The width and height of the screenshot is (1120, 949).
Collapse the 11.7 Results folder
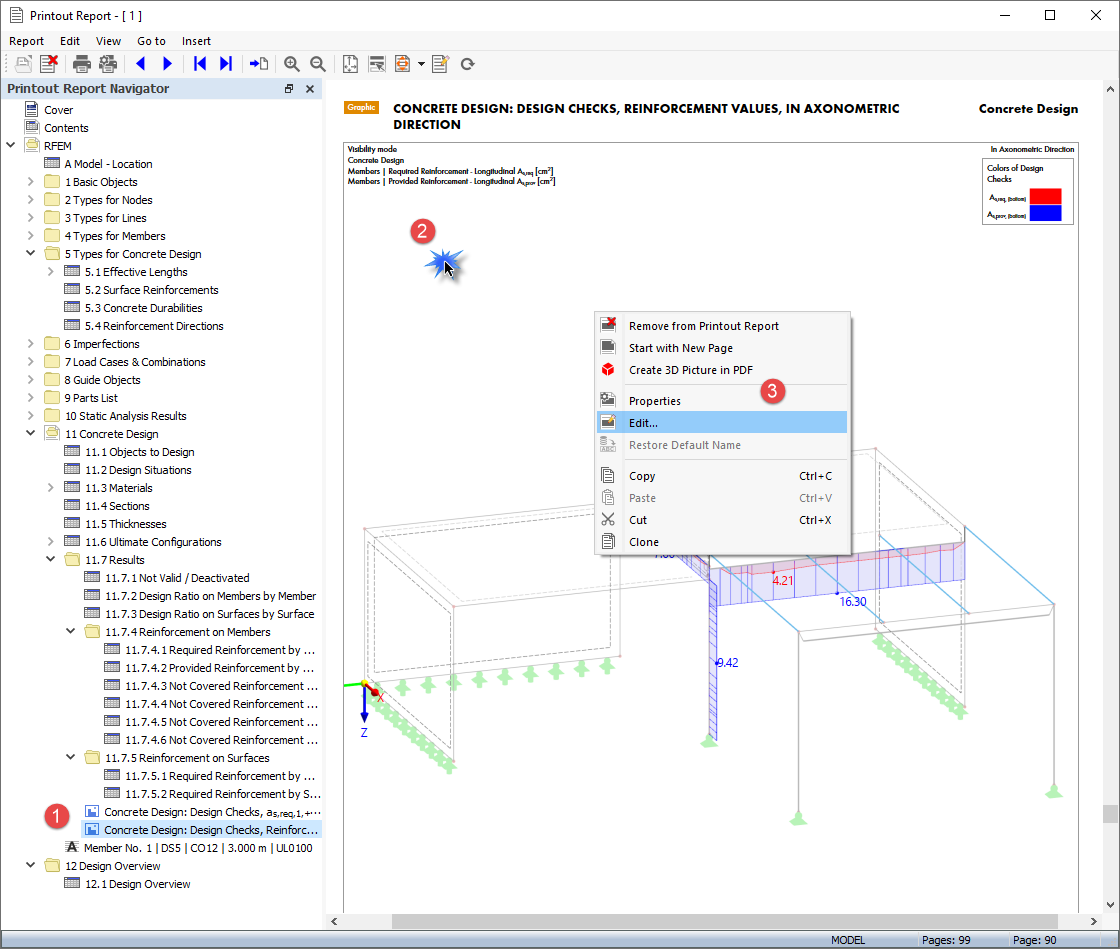coord(51,560)
